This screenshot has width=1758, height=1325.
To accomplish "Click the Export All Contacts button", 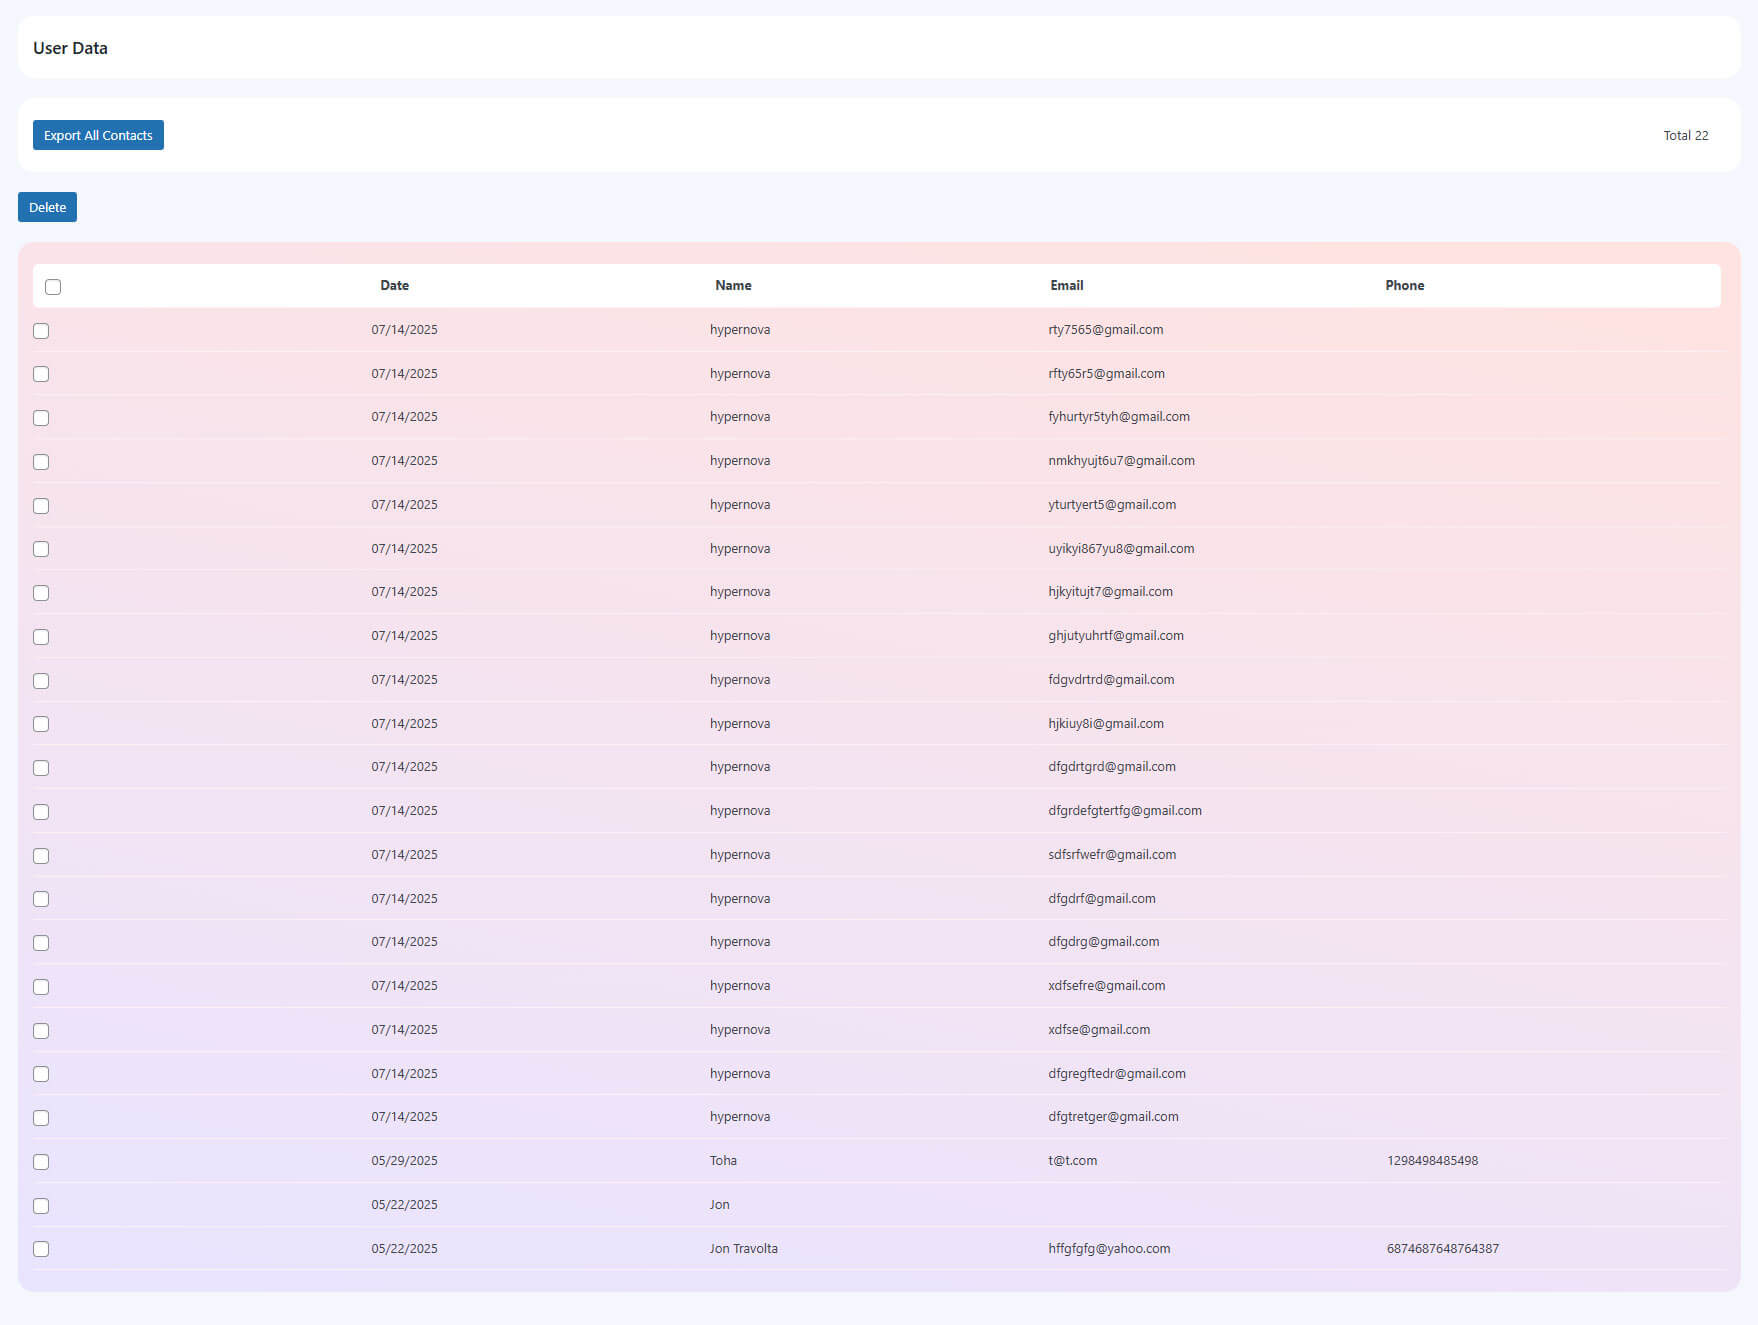I will (x=98, y=135).
